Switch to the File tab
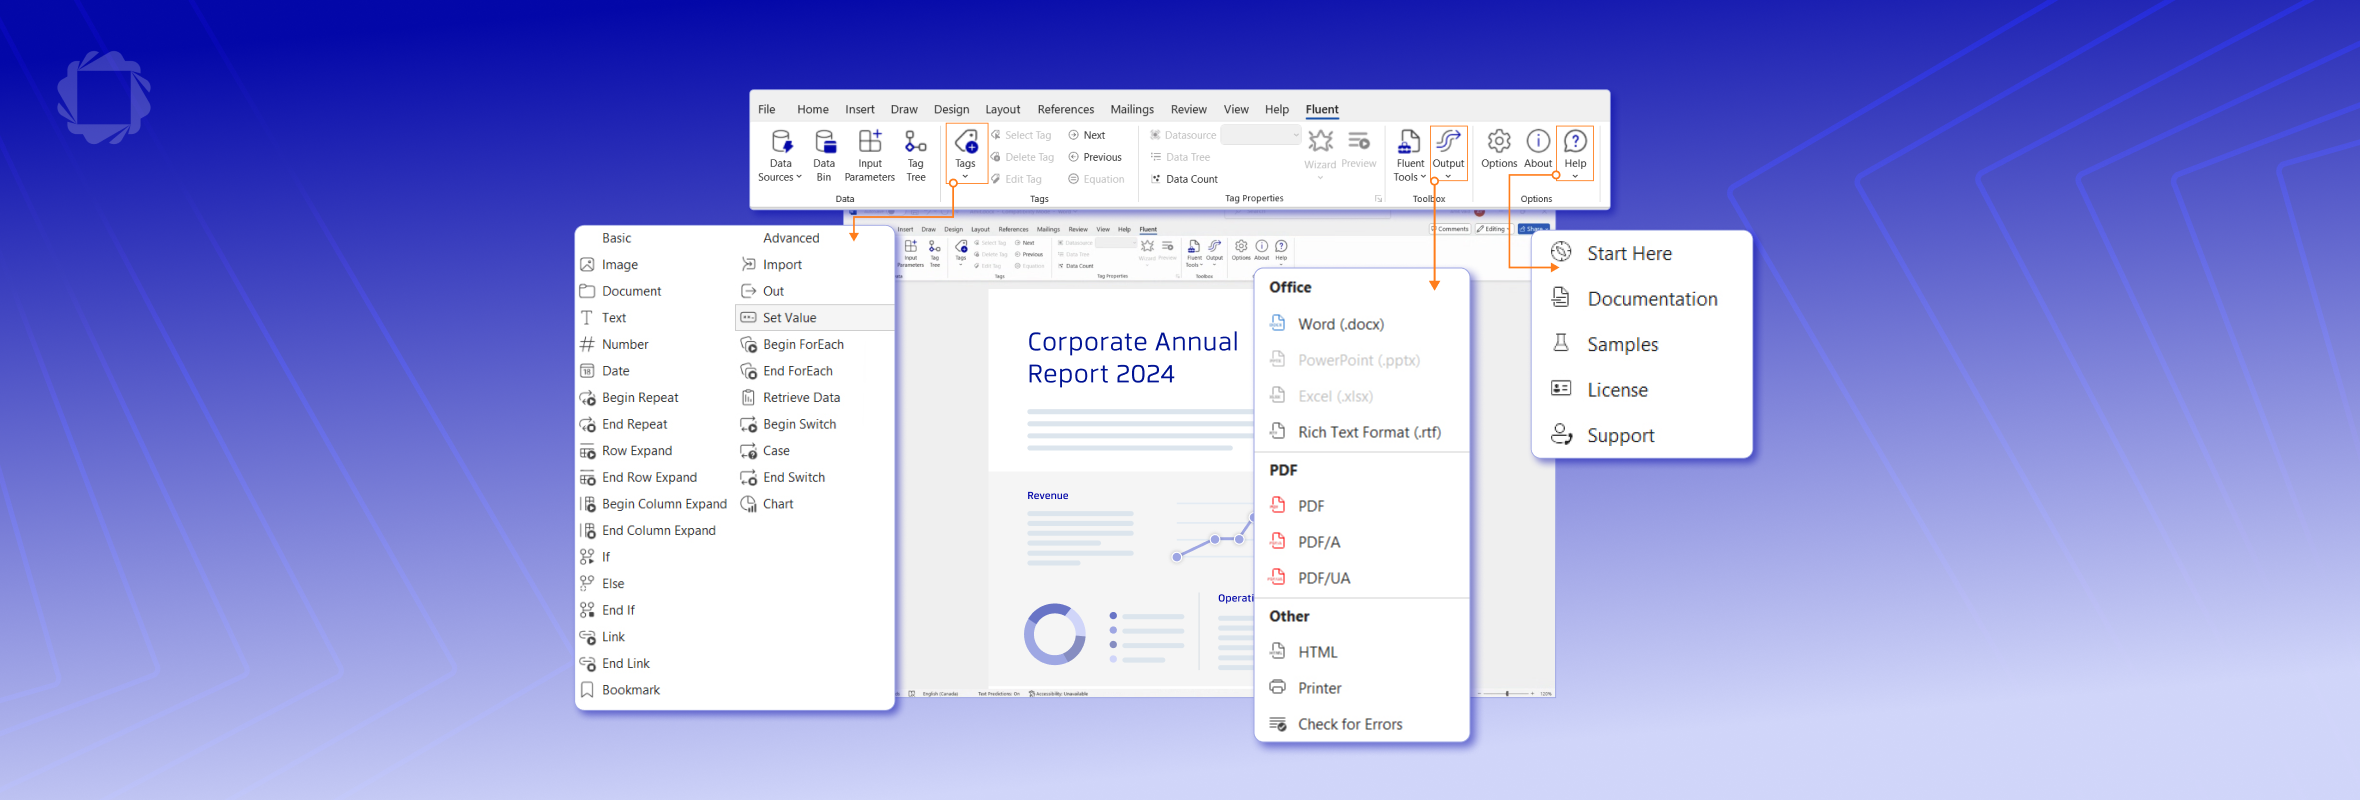 (x=766, y=109)
